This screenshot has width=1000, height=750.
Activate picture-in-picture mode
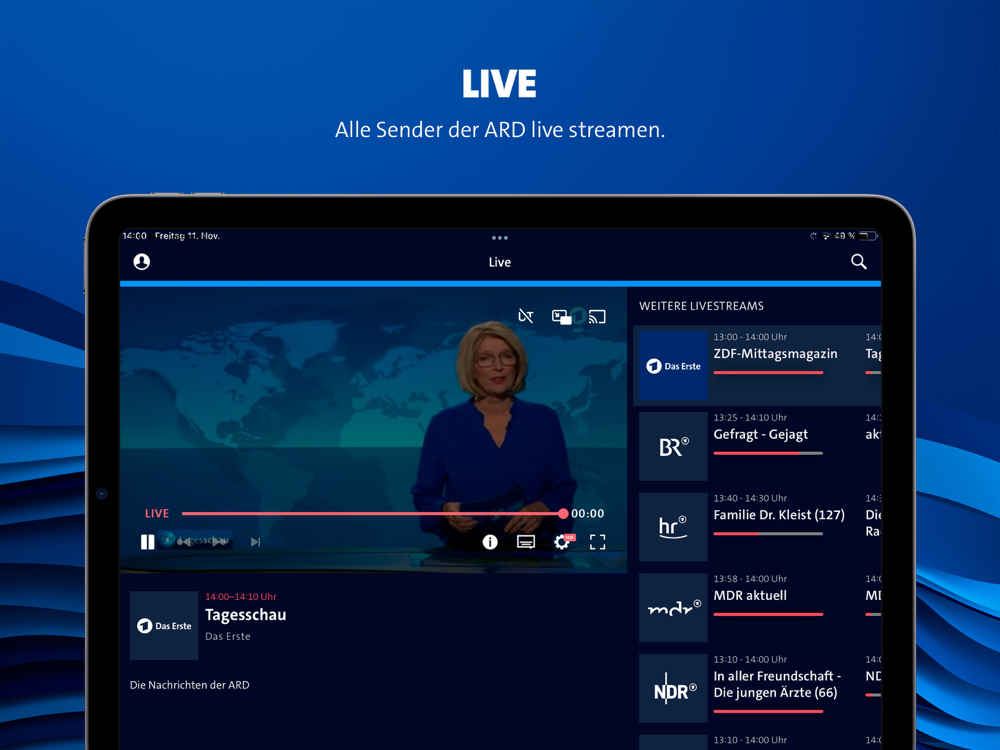561,316
